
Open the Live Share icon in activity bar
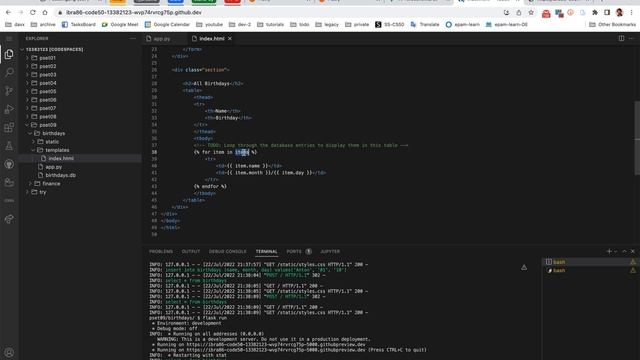9,219
